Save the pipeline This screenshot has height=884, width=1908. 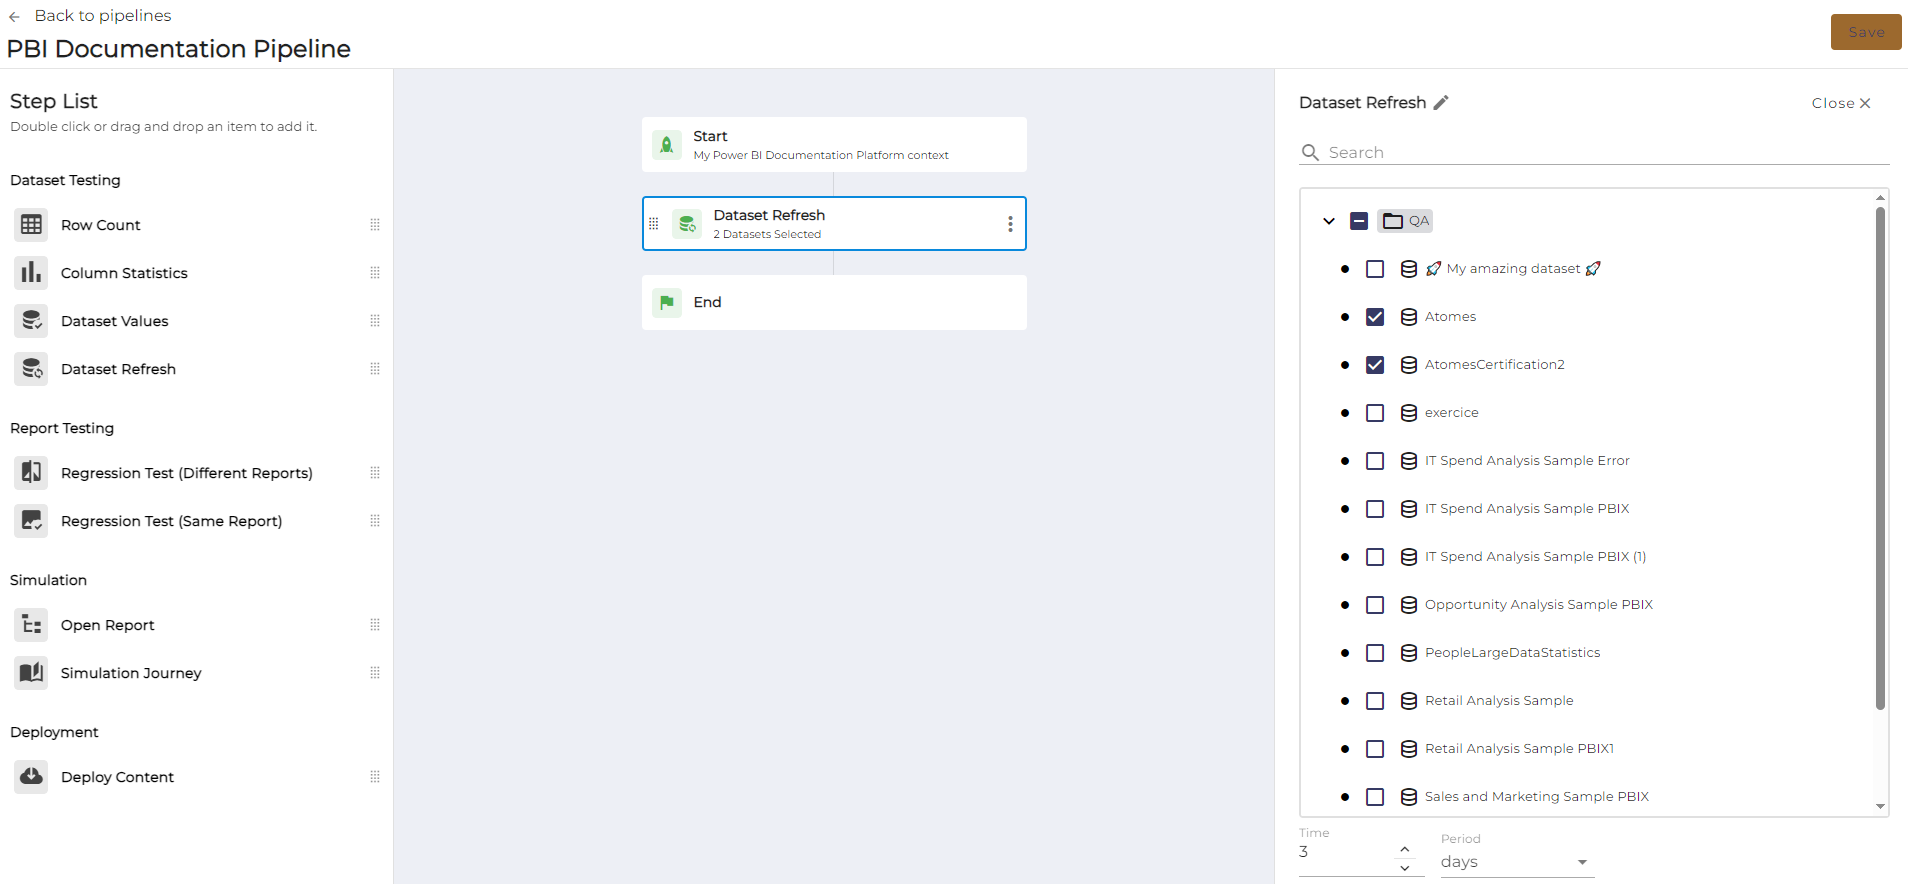[x=1866, y=32]
